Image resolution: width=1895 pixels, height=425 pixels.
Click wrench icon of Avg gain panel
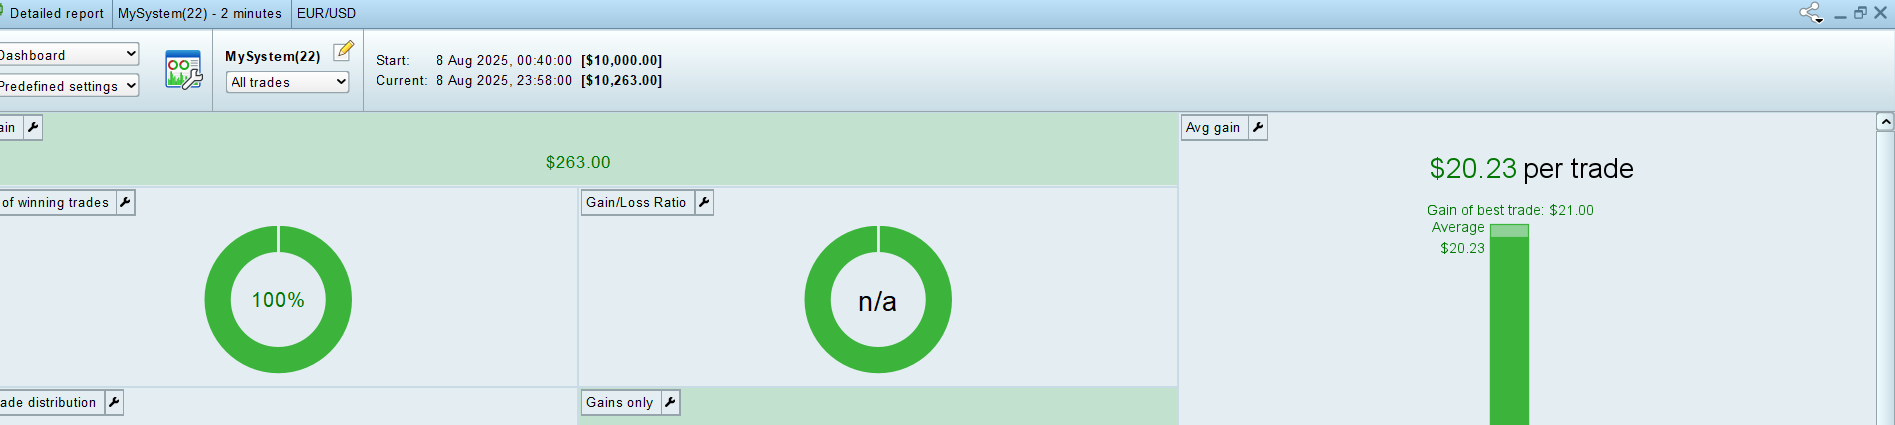[1258, 127]
